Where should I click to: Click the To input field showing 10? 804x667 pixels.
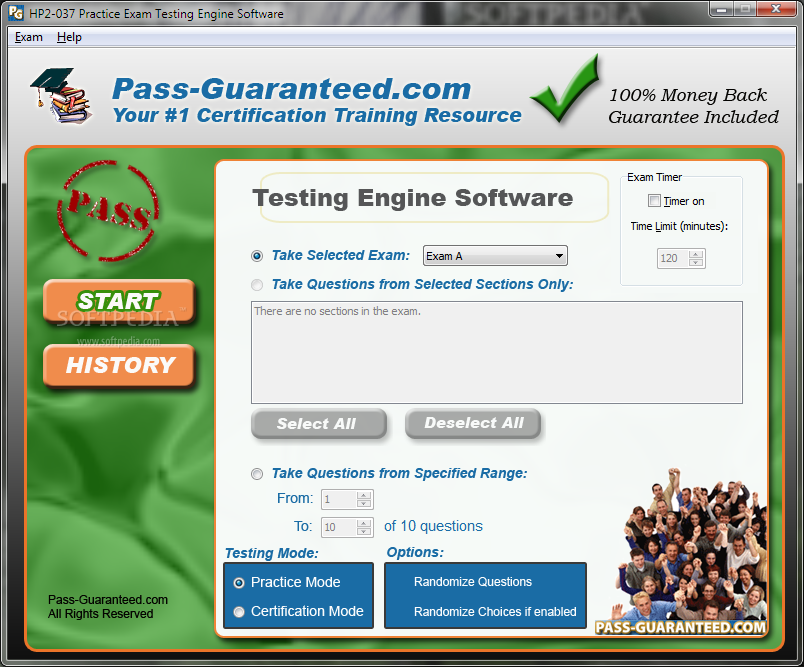point(339,527)
